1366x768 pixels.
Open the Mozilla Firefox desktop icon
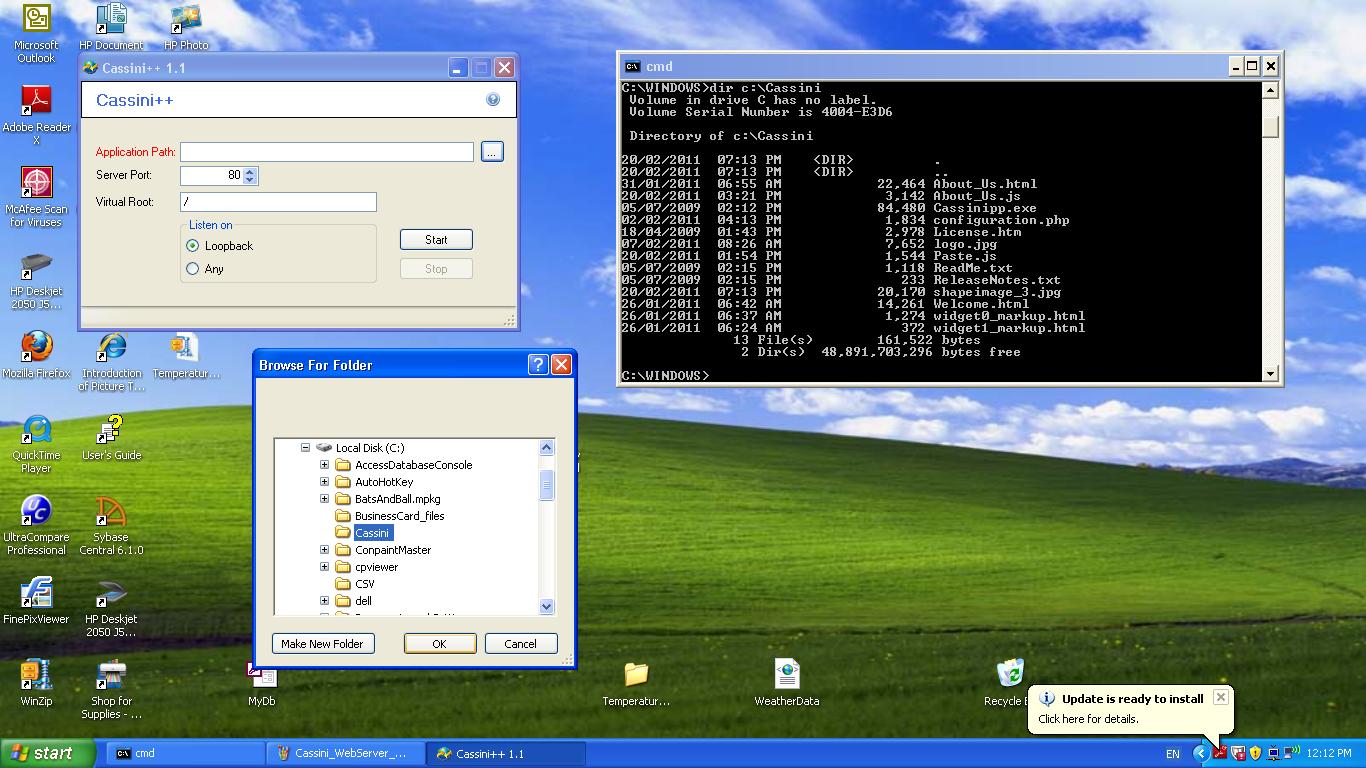37,347
